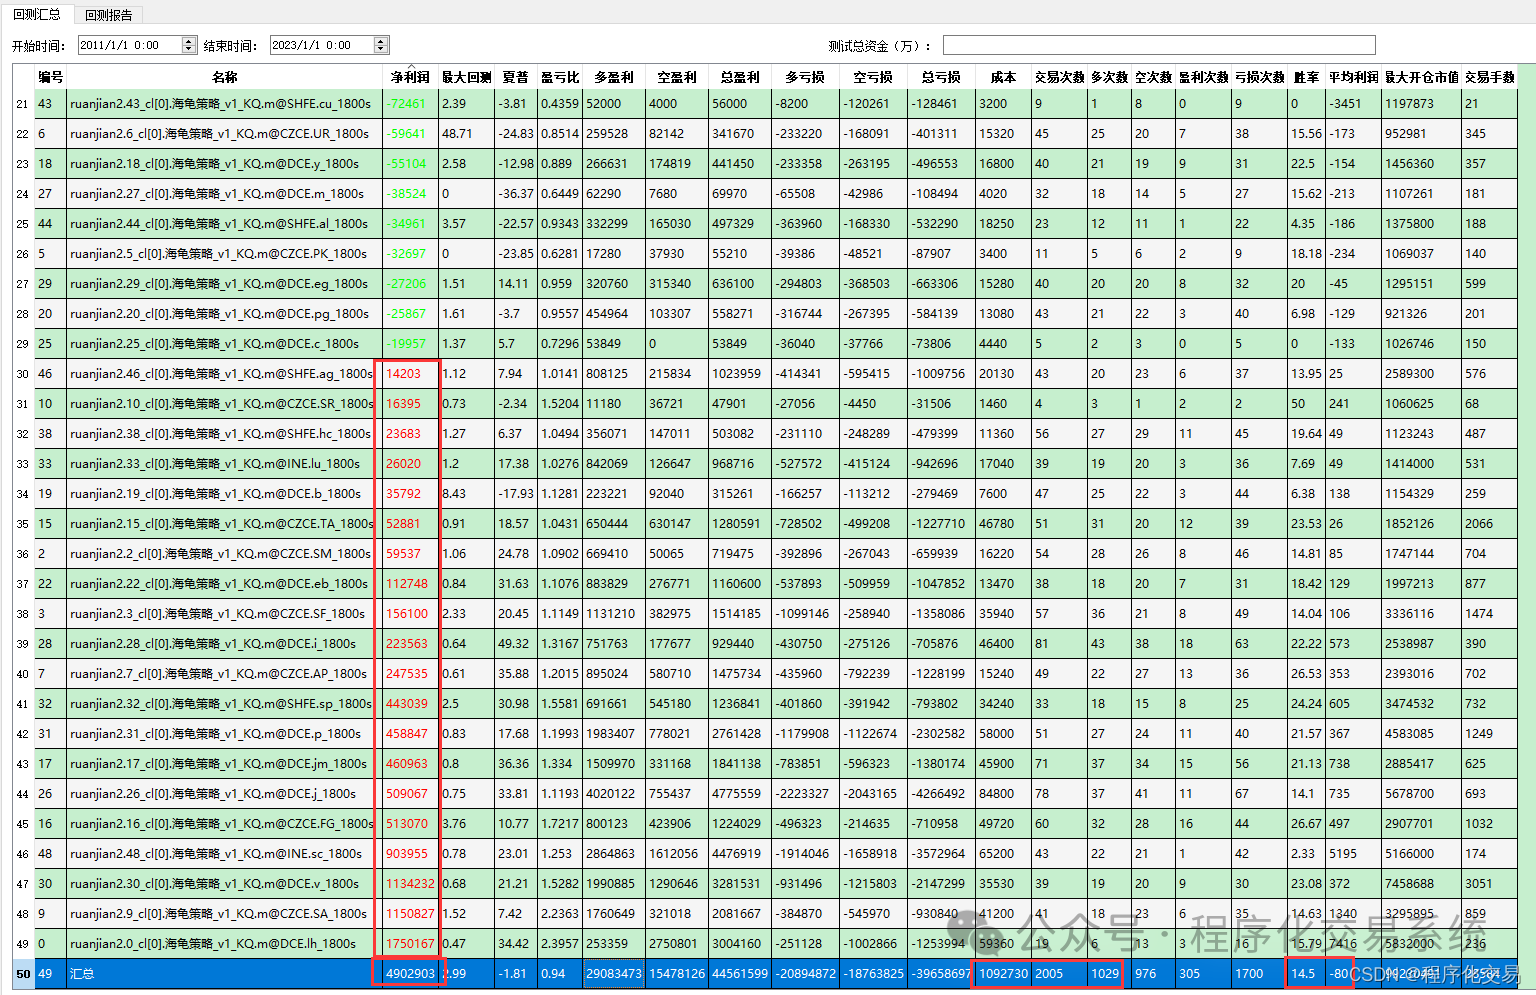Click the max drawdown cell 48.71
1536x995 pixels.
click(467, 134)
